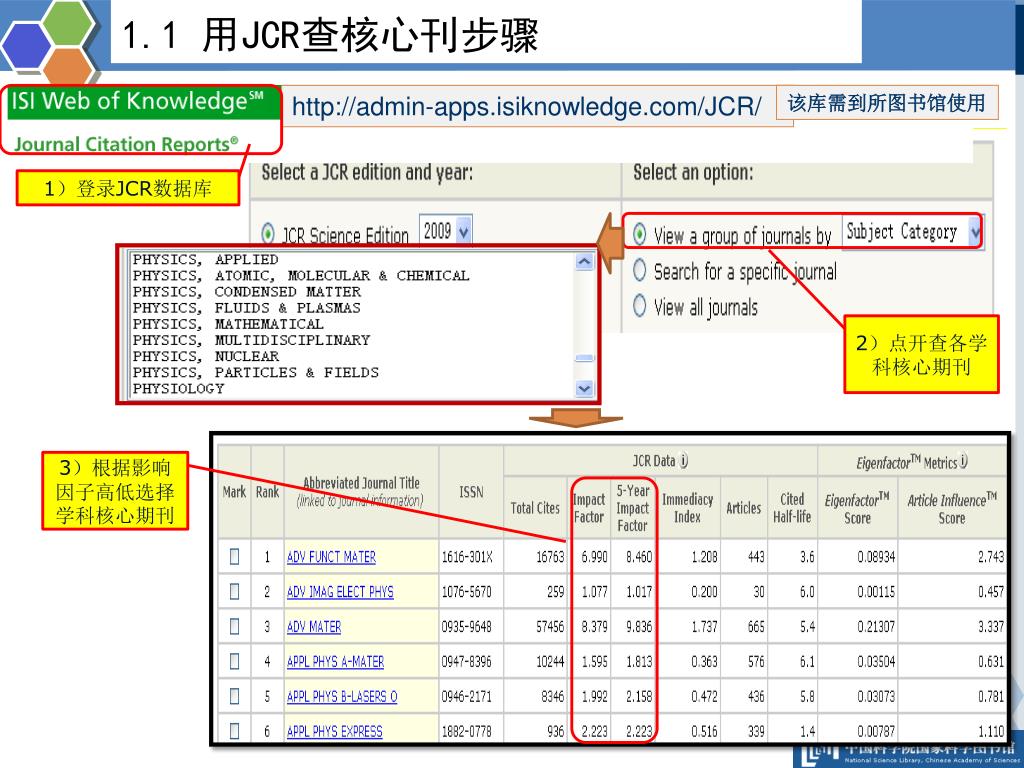Mark the ADV MATER checkbox
Screen dimensions: 1024x768
click(234, 626)
